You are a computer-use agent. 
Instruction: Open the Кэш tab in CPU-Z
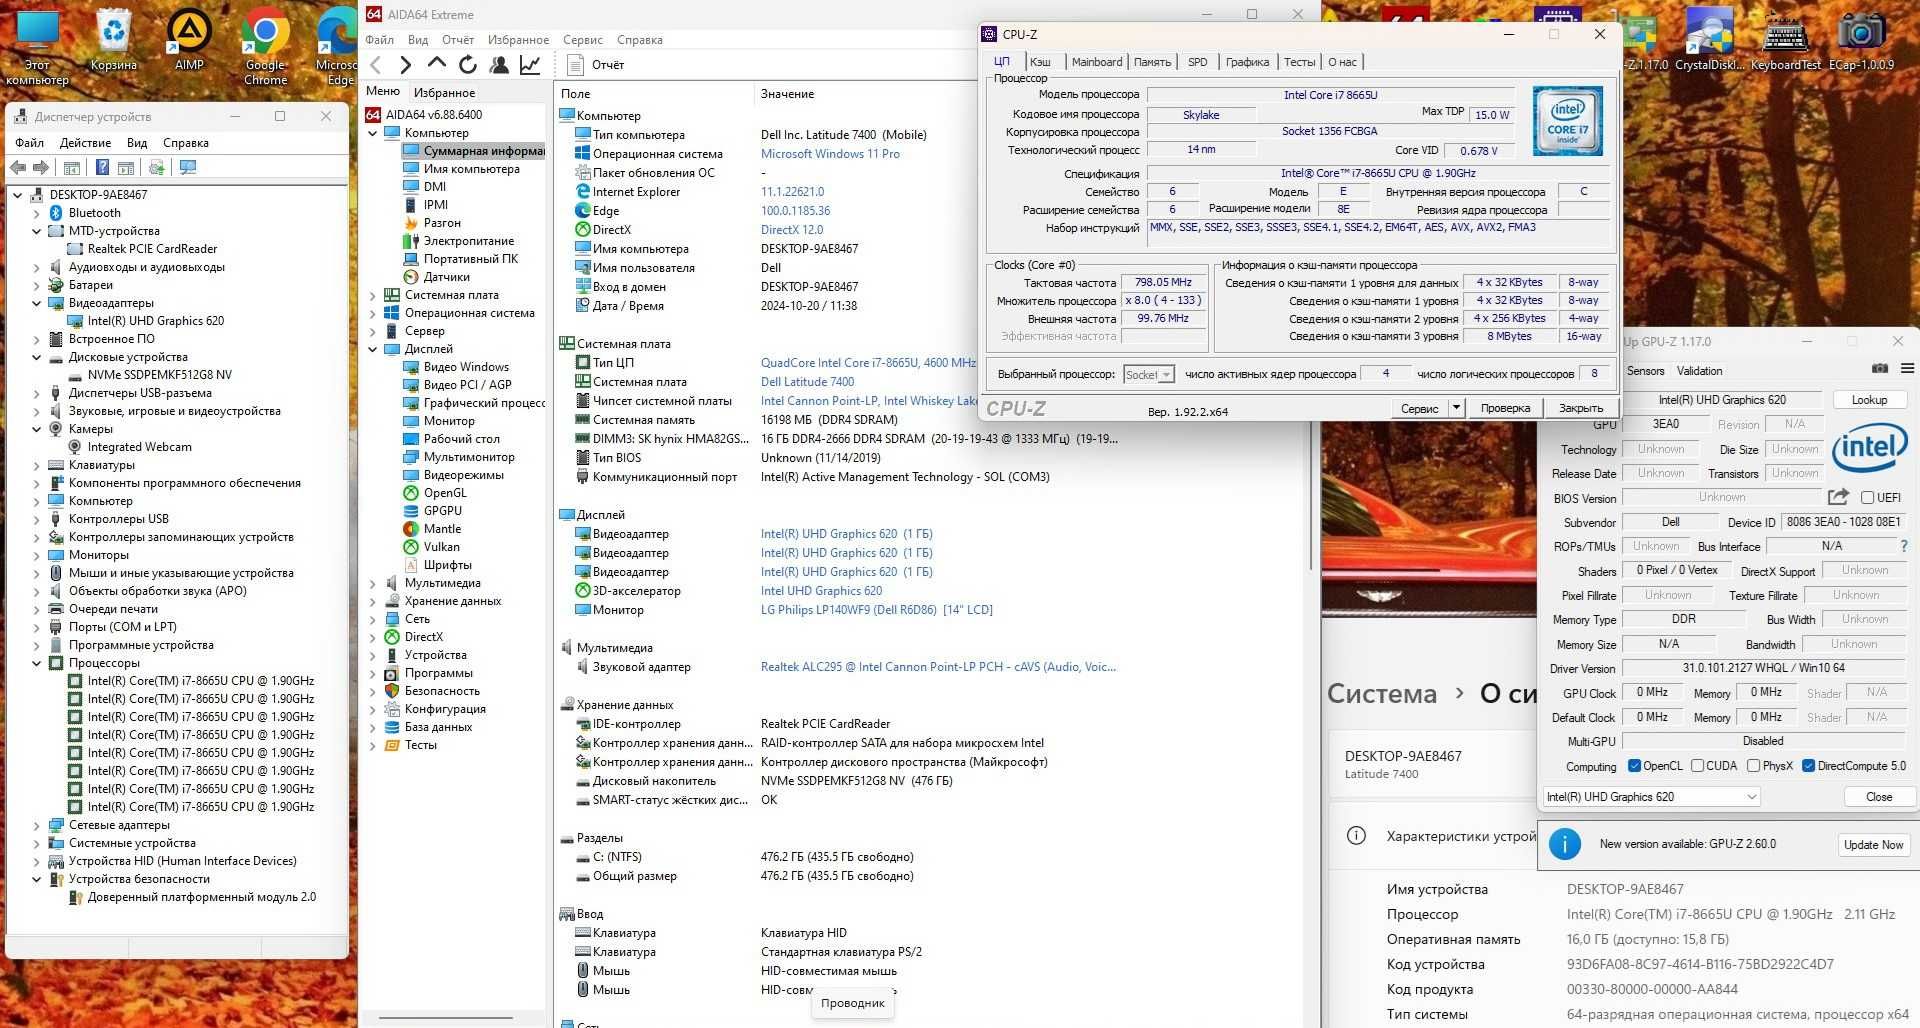point(1040,62)
